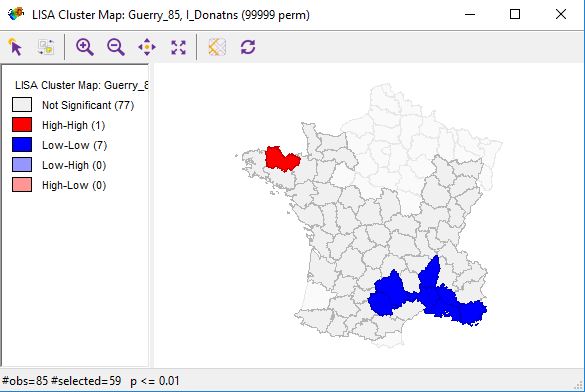Click the High-Low pink legend swatch
The height and width of the screenshot is (392, 585).
(22, 185)
